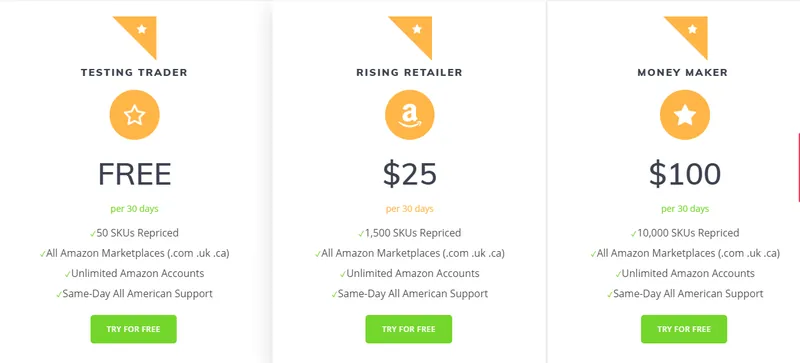Click Try For Free under the $100 plan
Image resolution: width=800 pixels, height=363 pixels.
[x=684, y=329]
